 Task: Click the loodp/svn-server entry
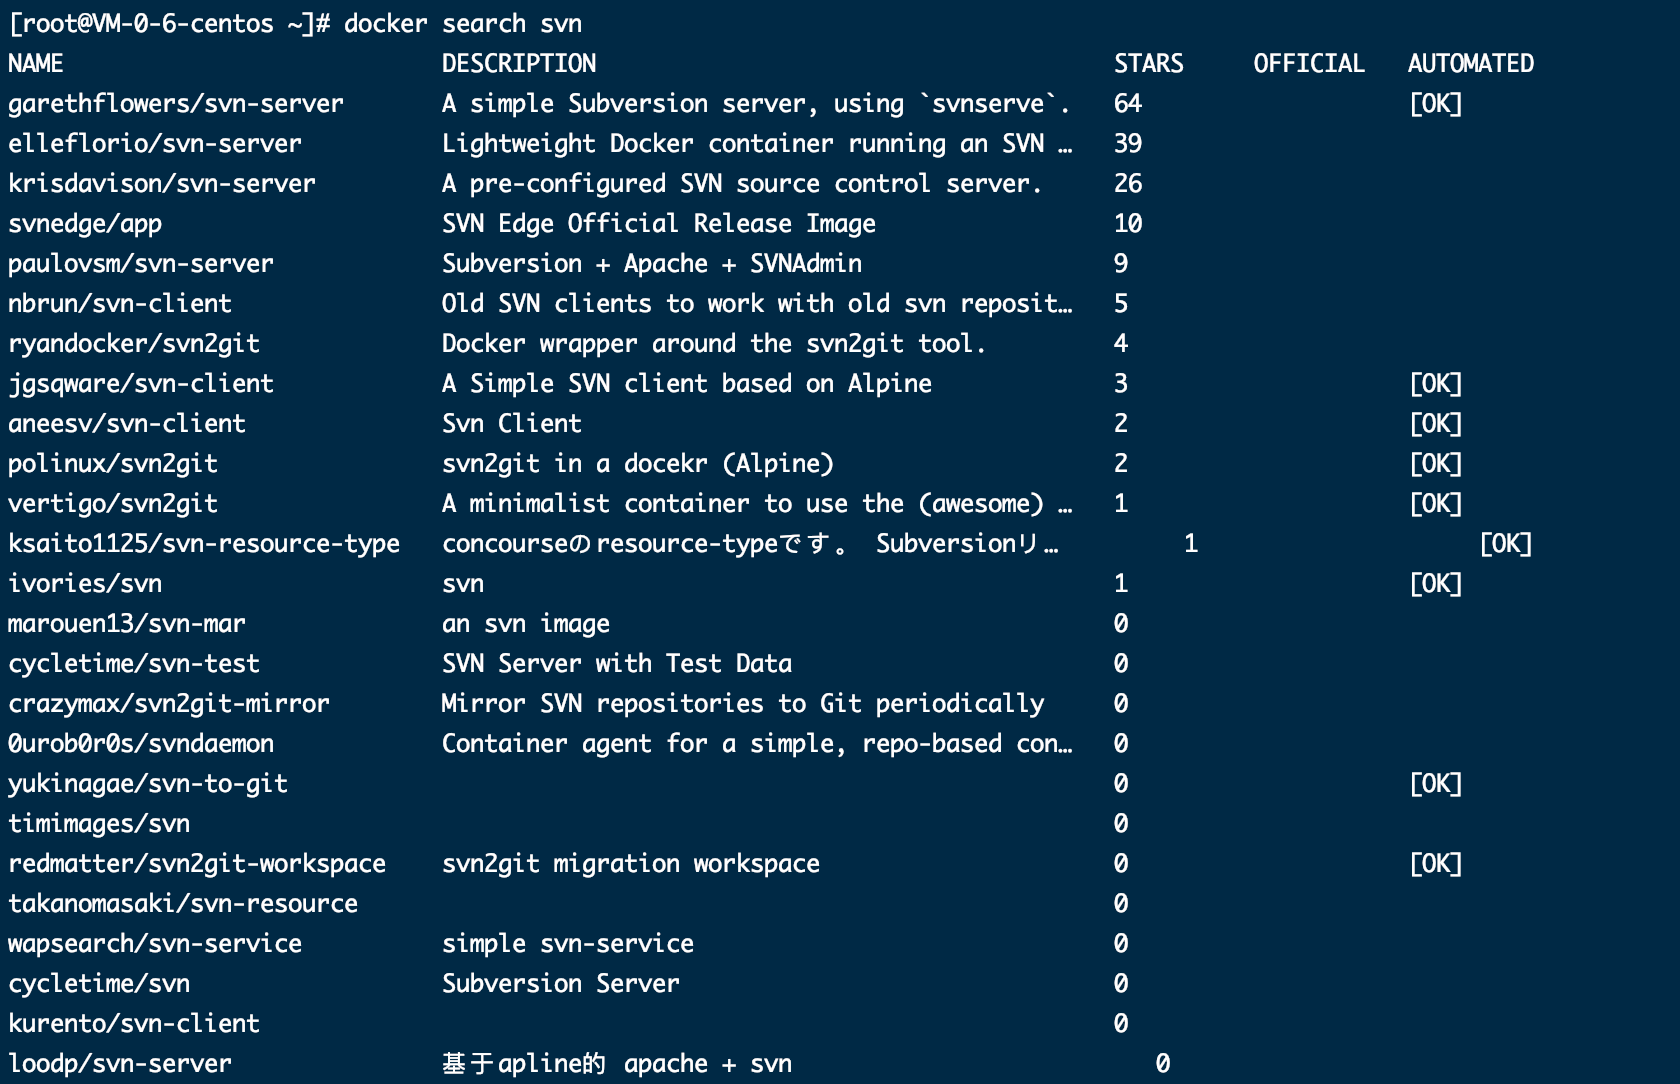120,1064
